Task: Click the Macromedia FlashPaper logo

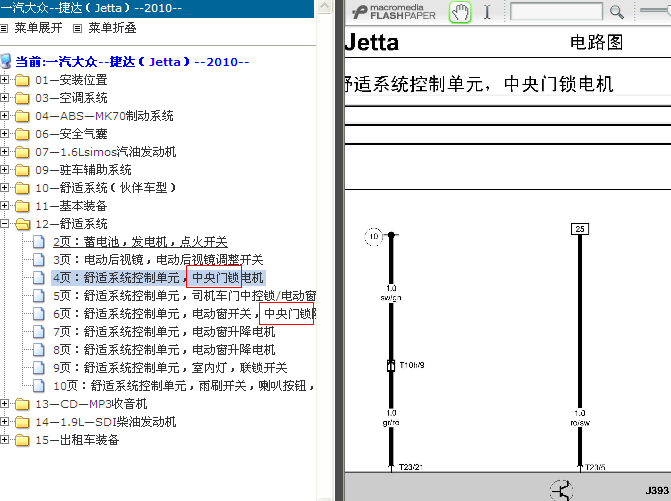Action: (394, 12)
